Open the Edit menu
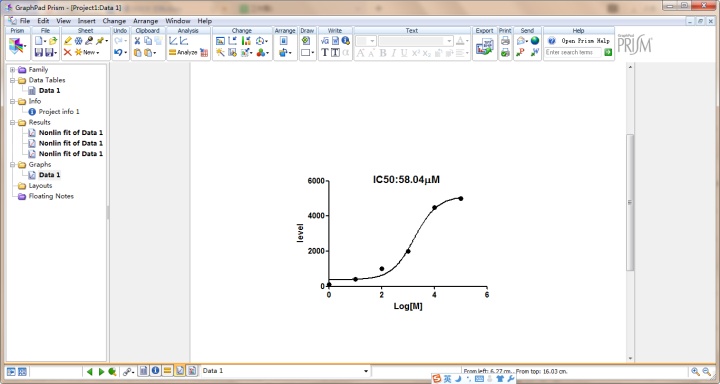The width and height of the screenshot is (720, 384). point(43,21)
